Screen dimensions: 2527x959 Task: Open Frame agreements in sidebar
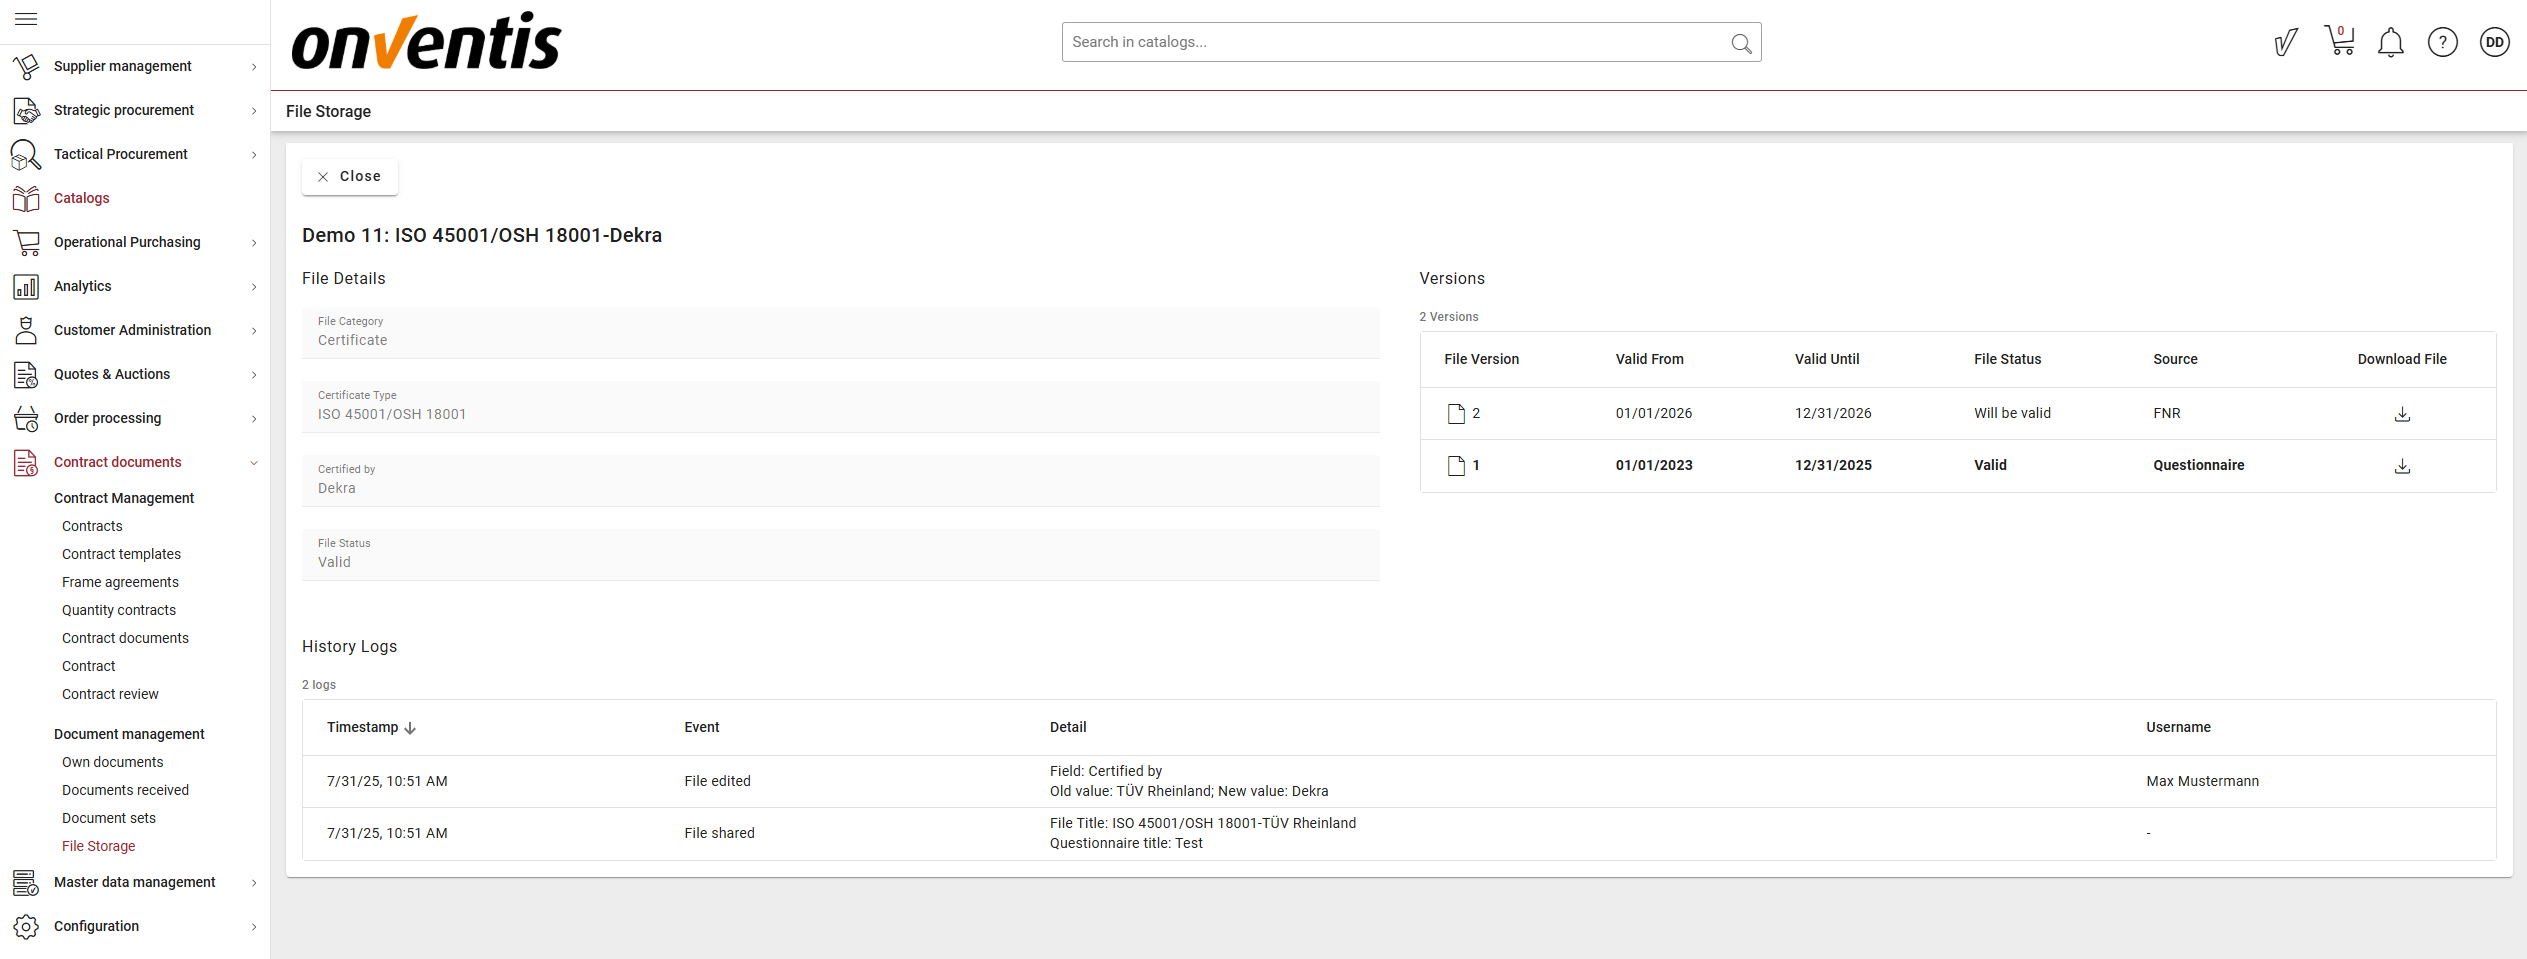[120, 582]
